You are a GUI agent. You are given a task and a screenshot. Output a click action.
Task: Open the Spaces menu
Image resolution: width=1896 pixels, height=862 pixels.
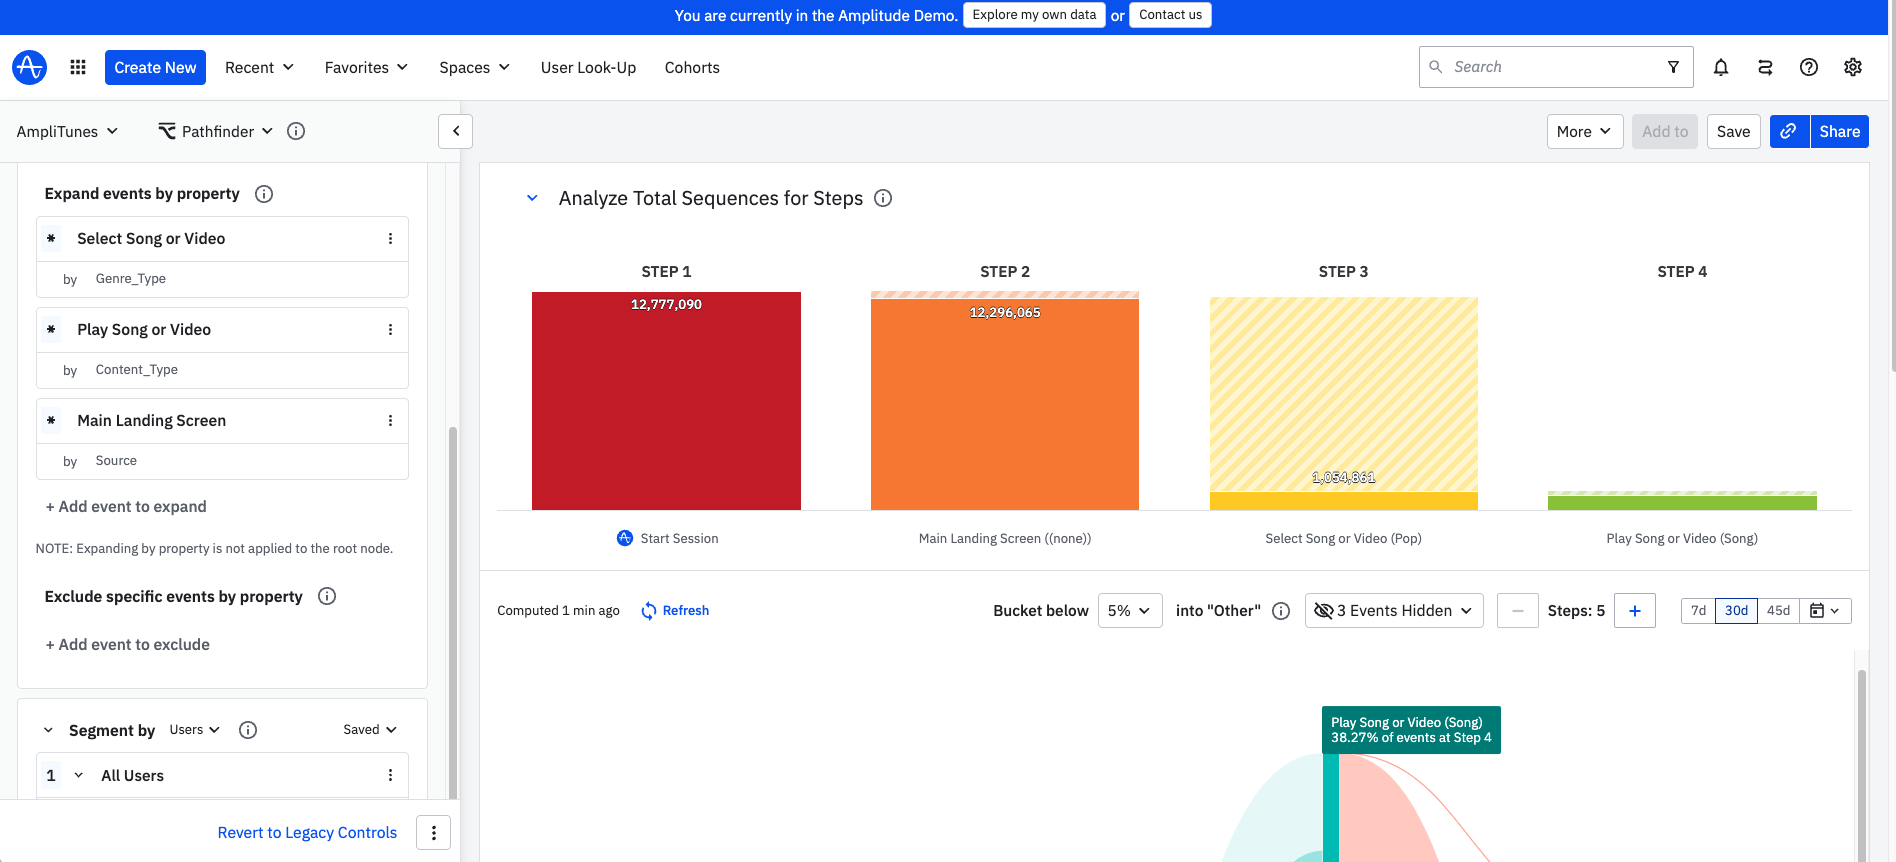474,67
